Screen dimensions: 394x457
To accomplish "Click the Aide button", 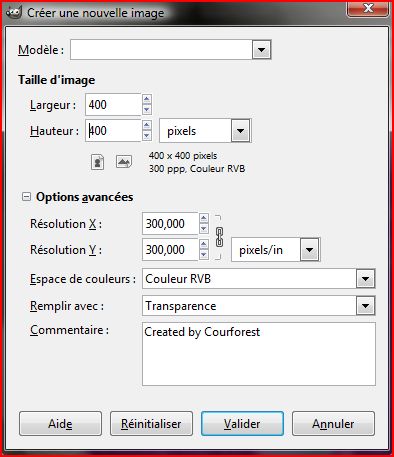I will click(x=60, y=424).
